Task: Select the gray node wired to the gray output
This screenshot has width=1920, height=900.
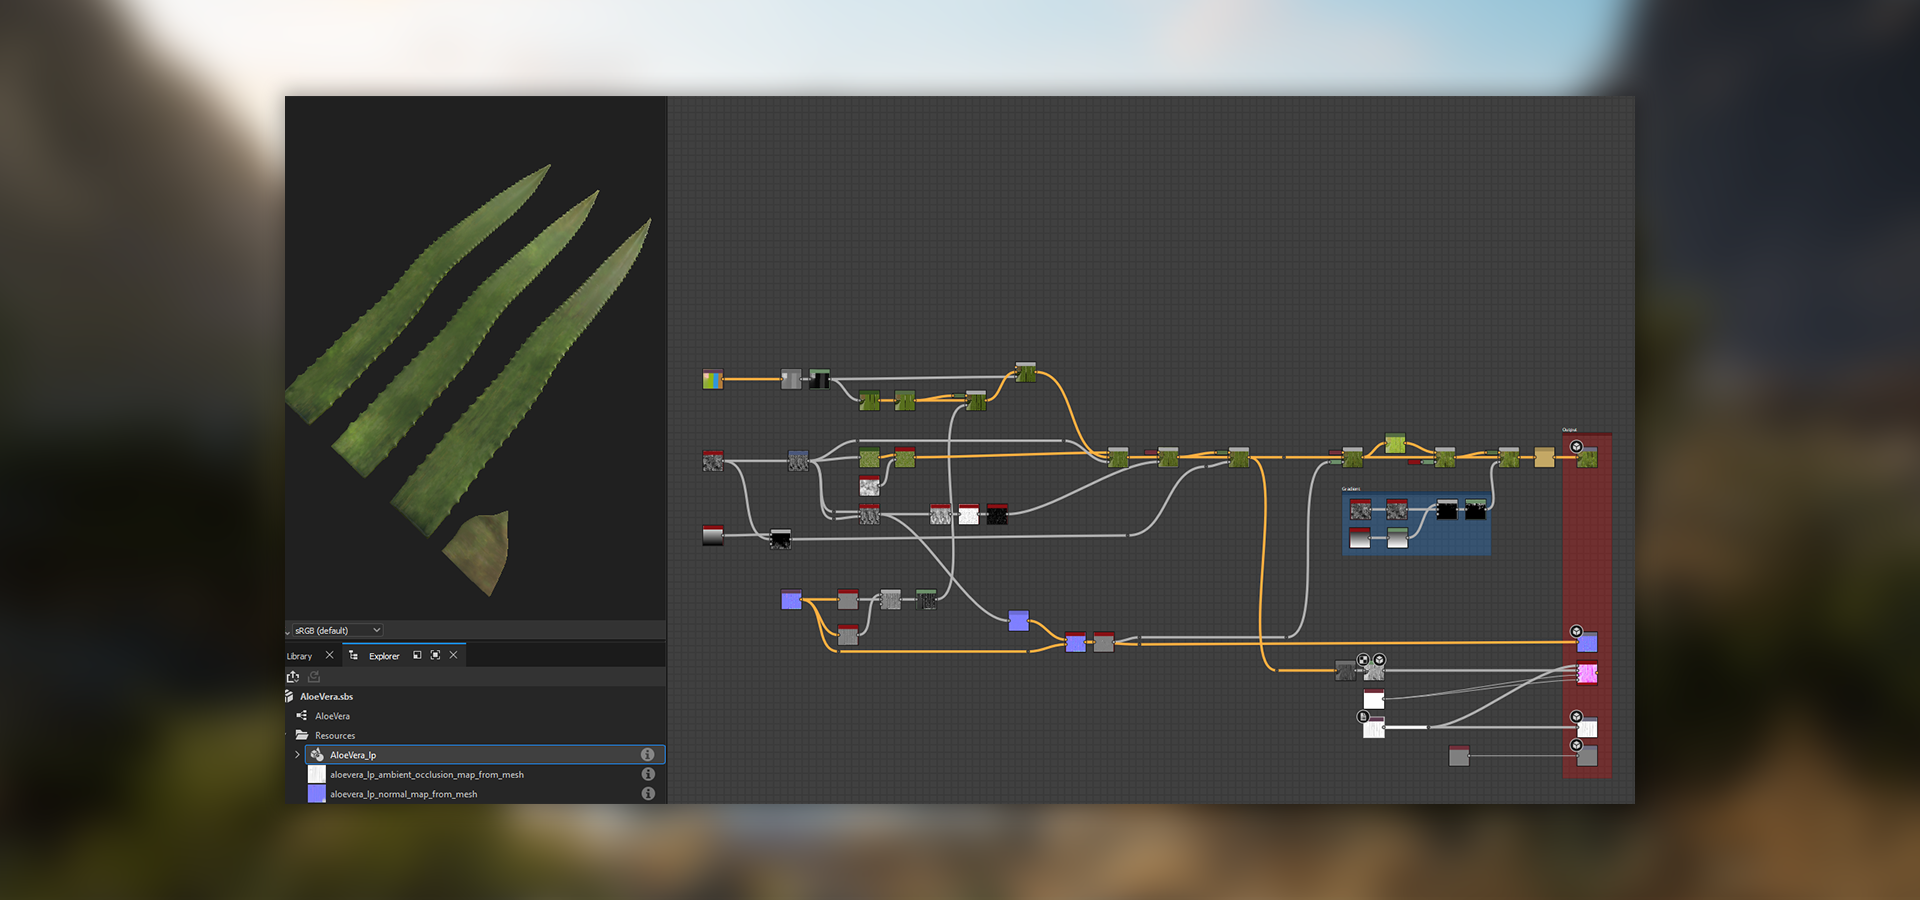Action: (x=1459, y=756)
